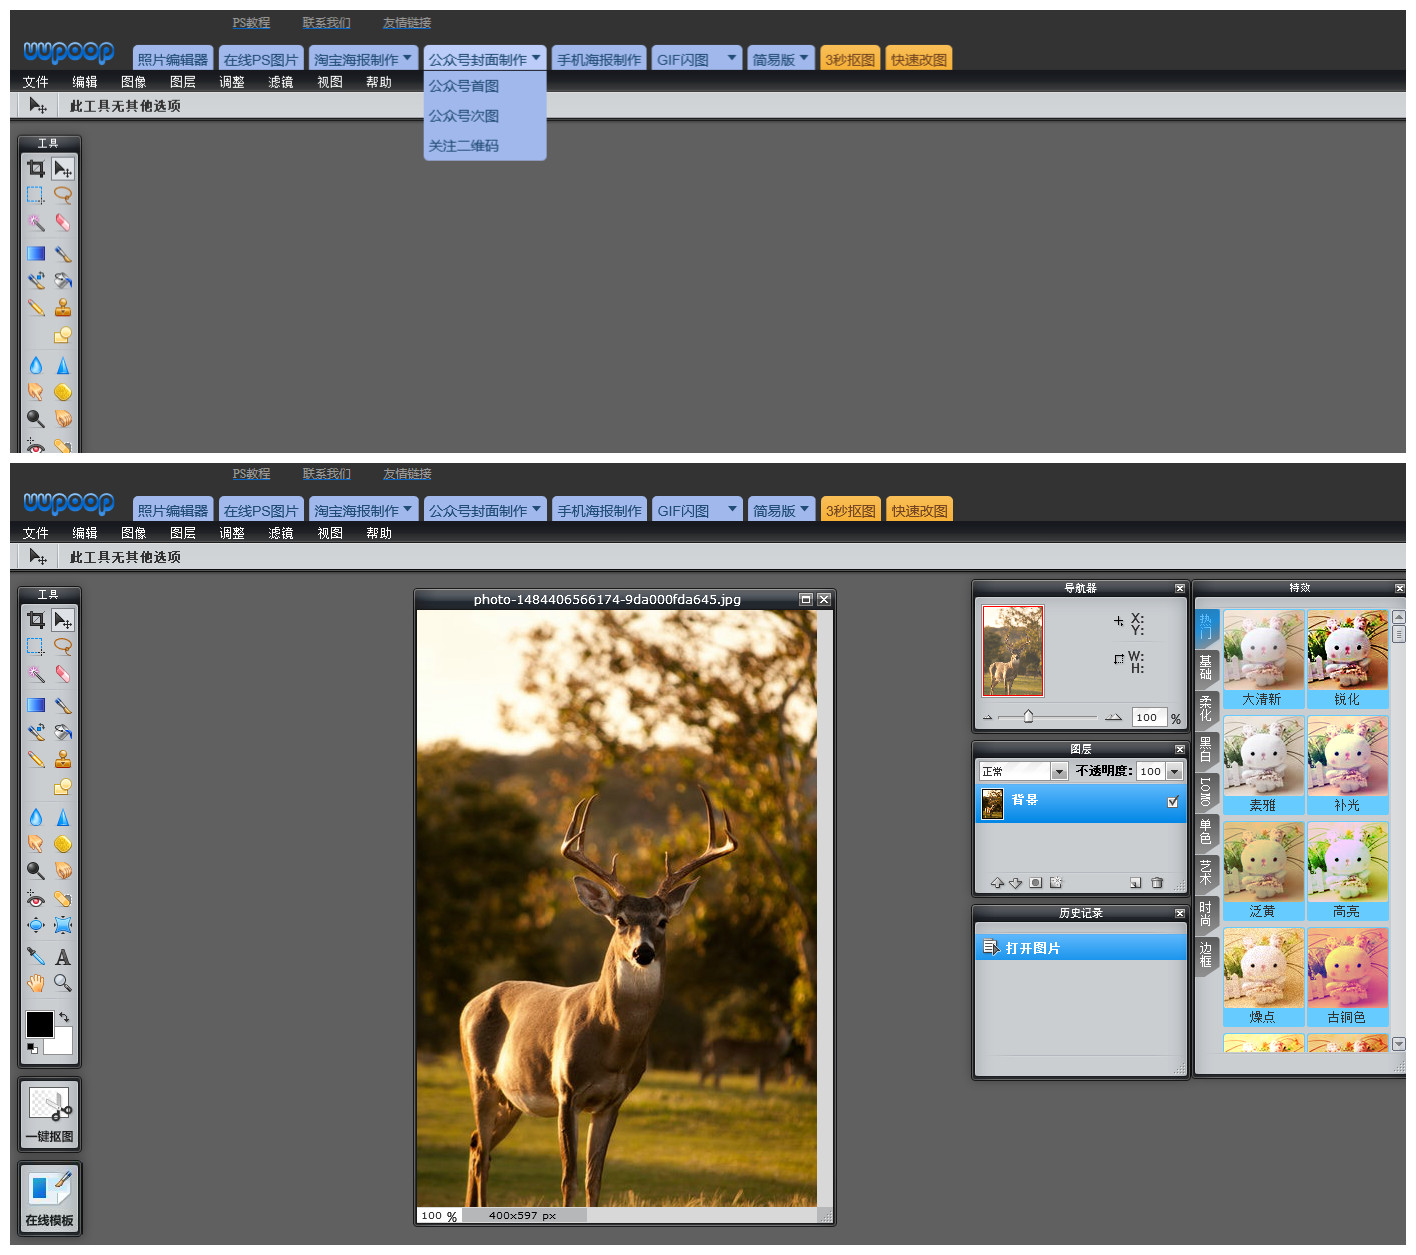Open layer styles icon in 图层 panel
The width and height of the screenshot is (1416, 1255).
click(x=1056, y=883)
